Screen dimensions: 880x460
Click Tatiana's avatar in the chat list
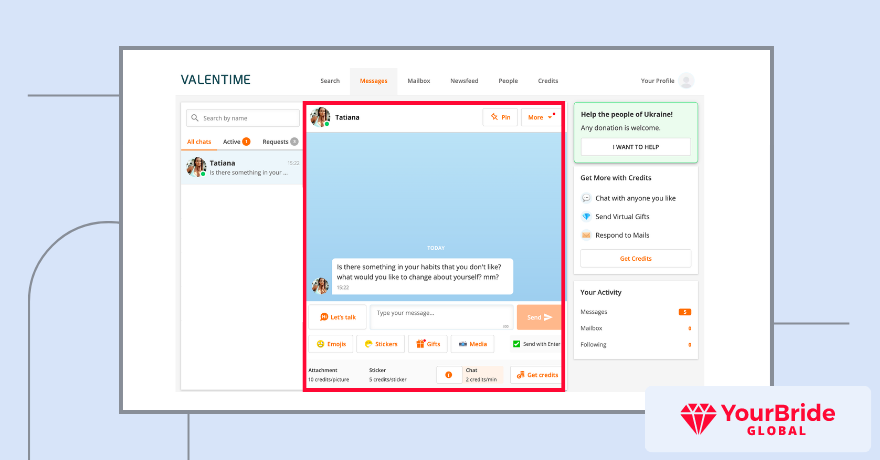click(x=196, y=167)
